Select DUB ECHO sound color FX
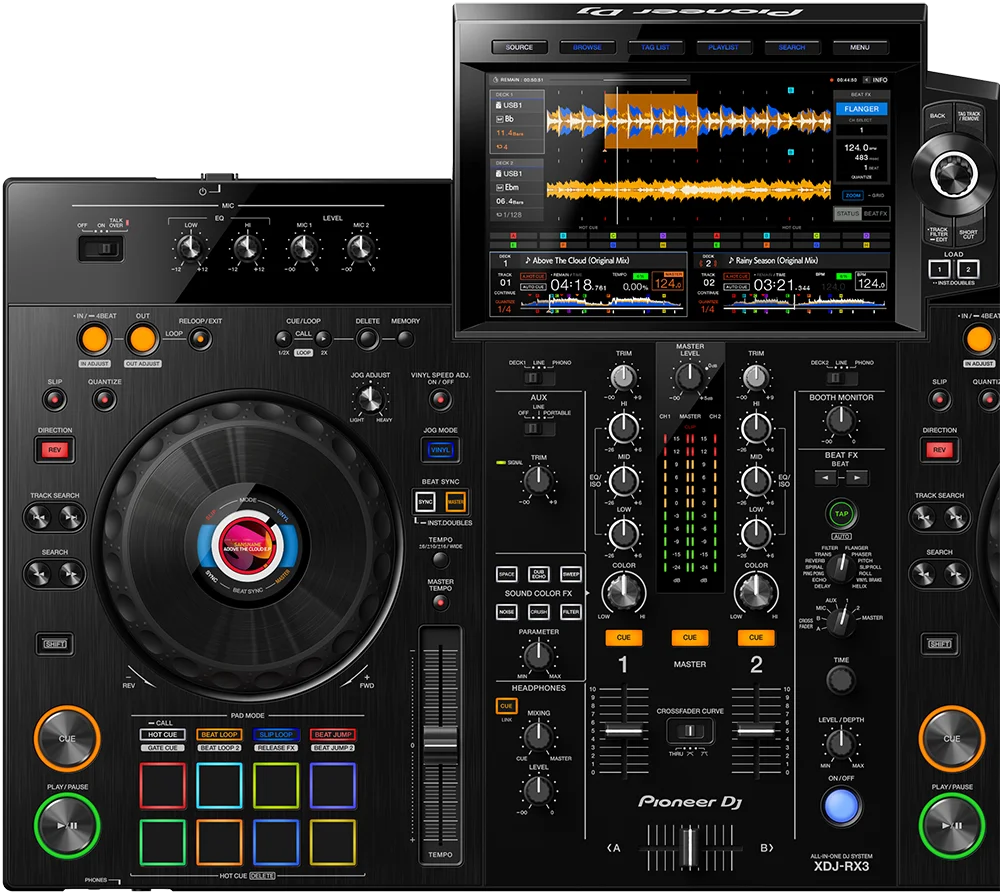Image resolution: width=1000 pixels, height=894 pixels. click(x=539, y=574)
